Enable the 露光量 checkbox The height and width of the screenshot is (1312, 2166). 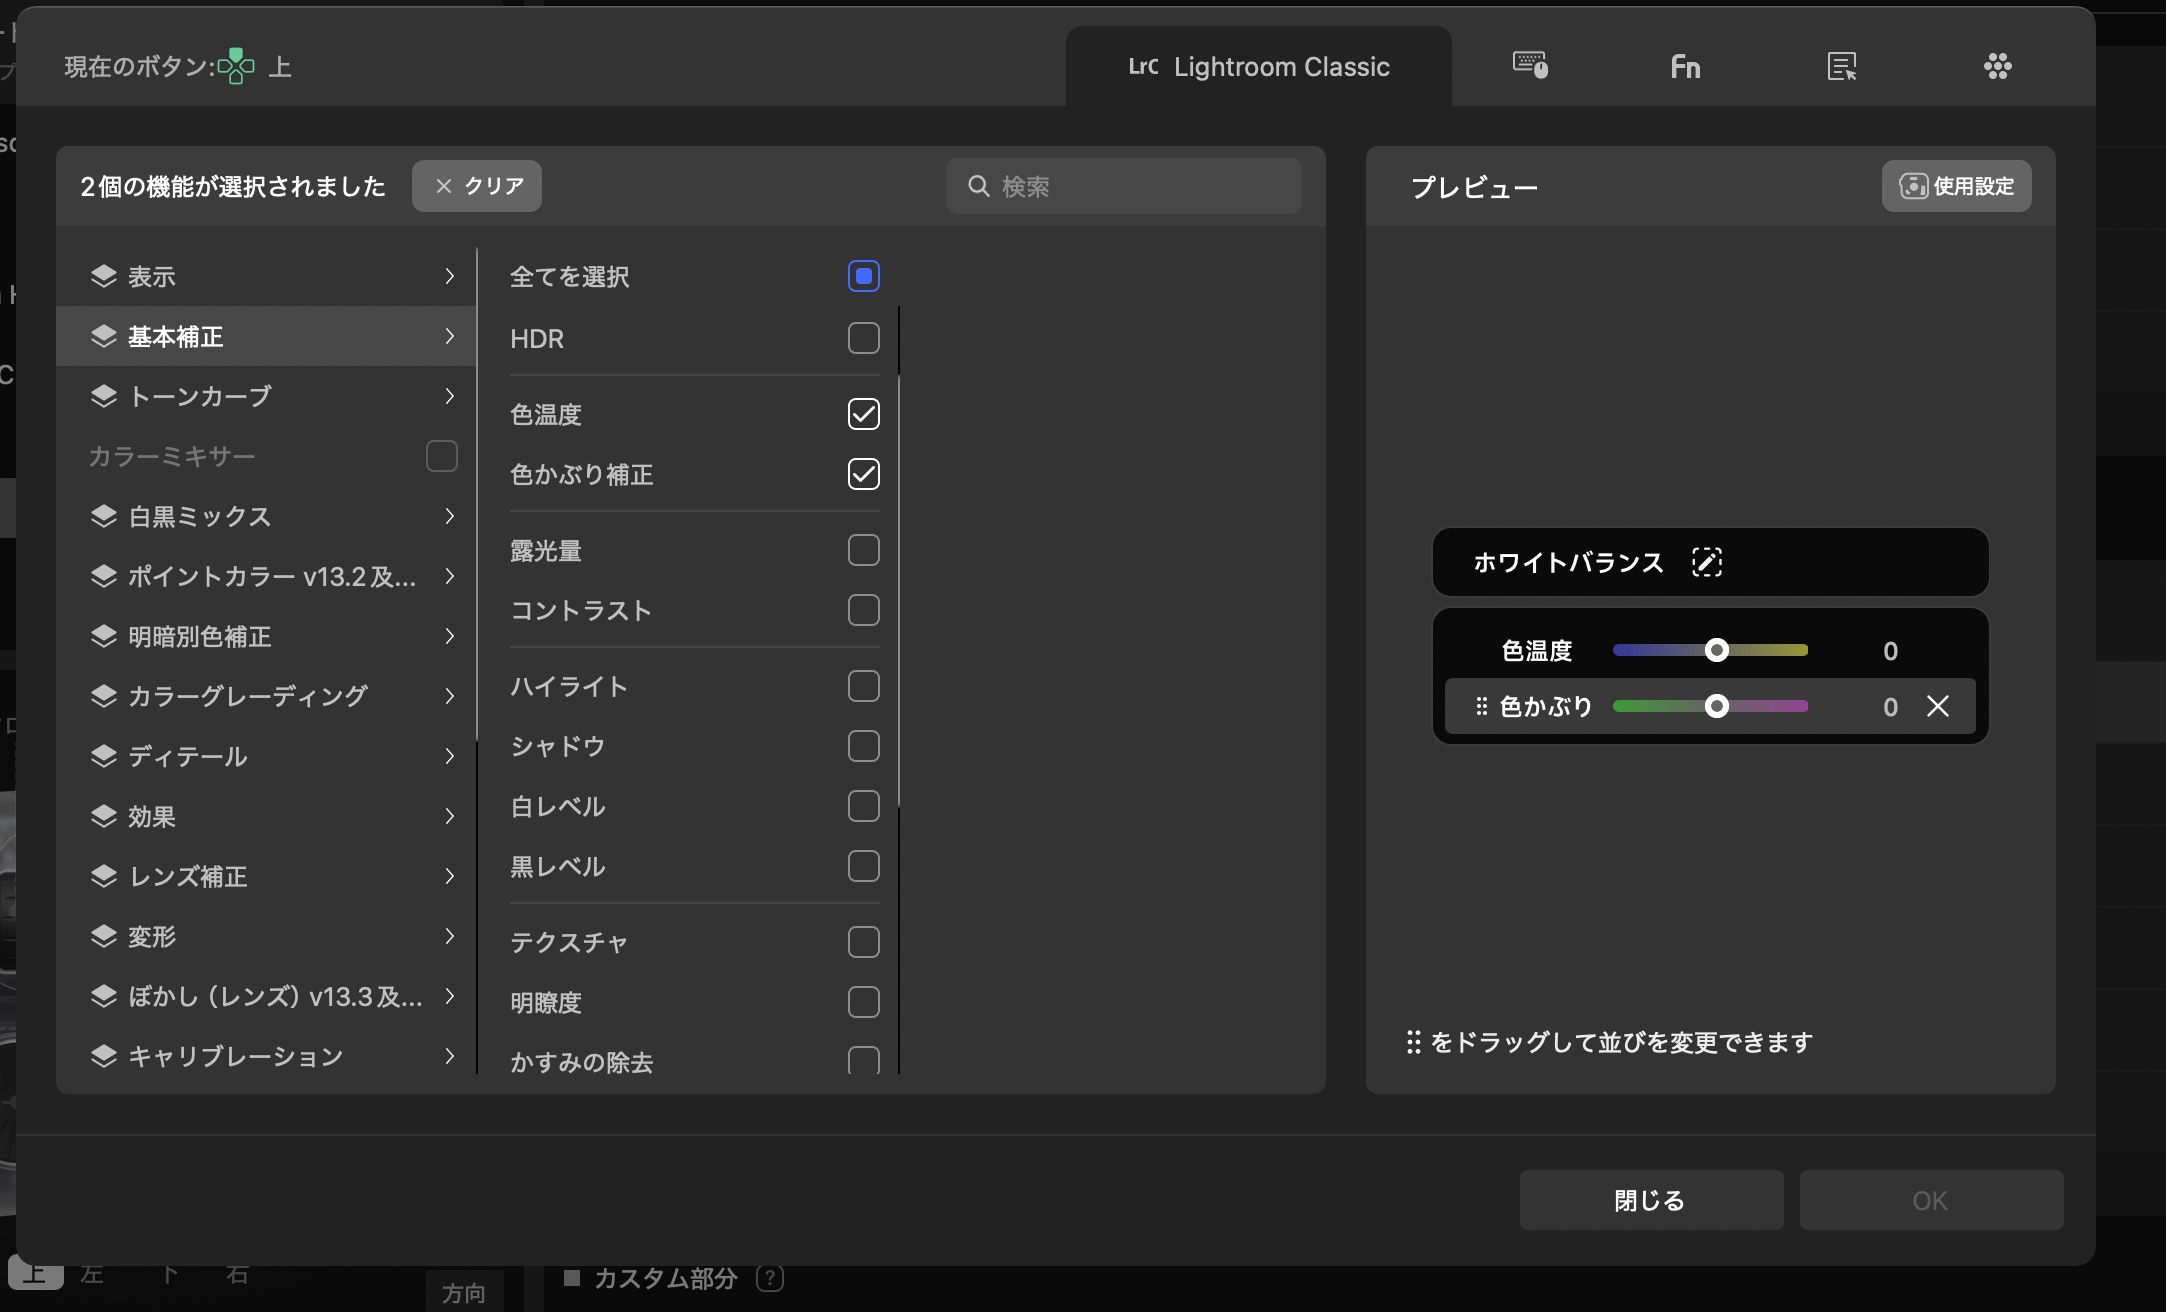point(863,550)
